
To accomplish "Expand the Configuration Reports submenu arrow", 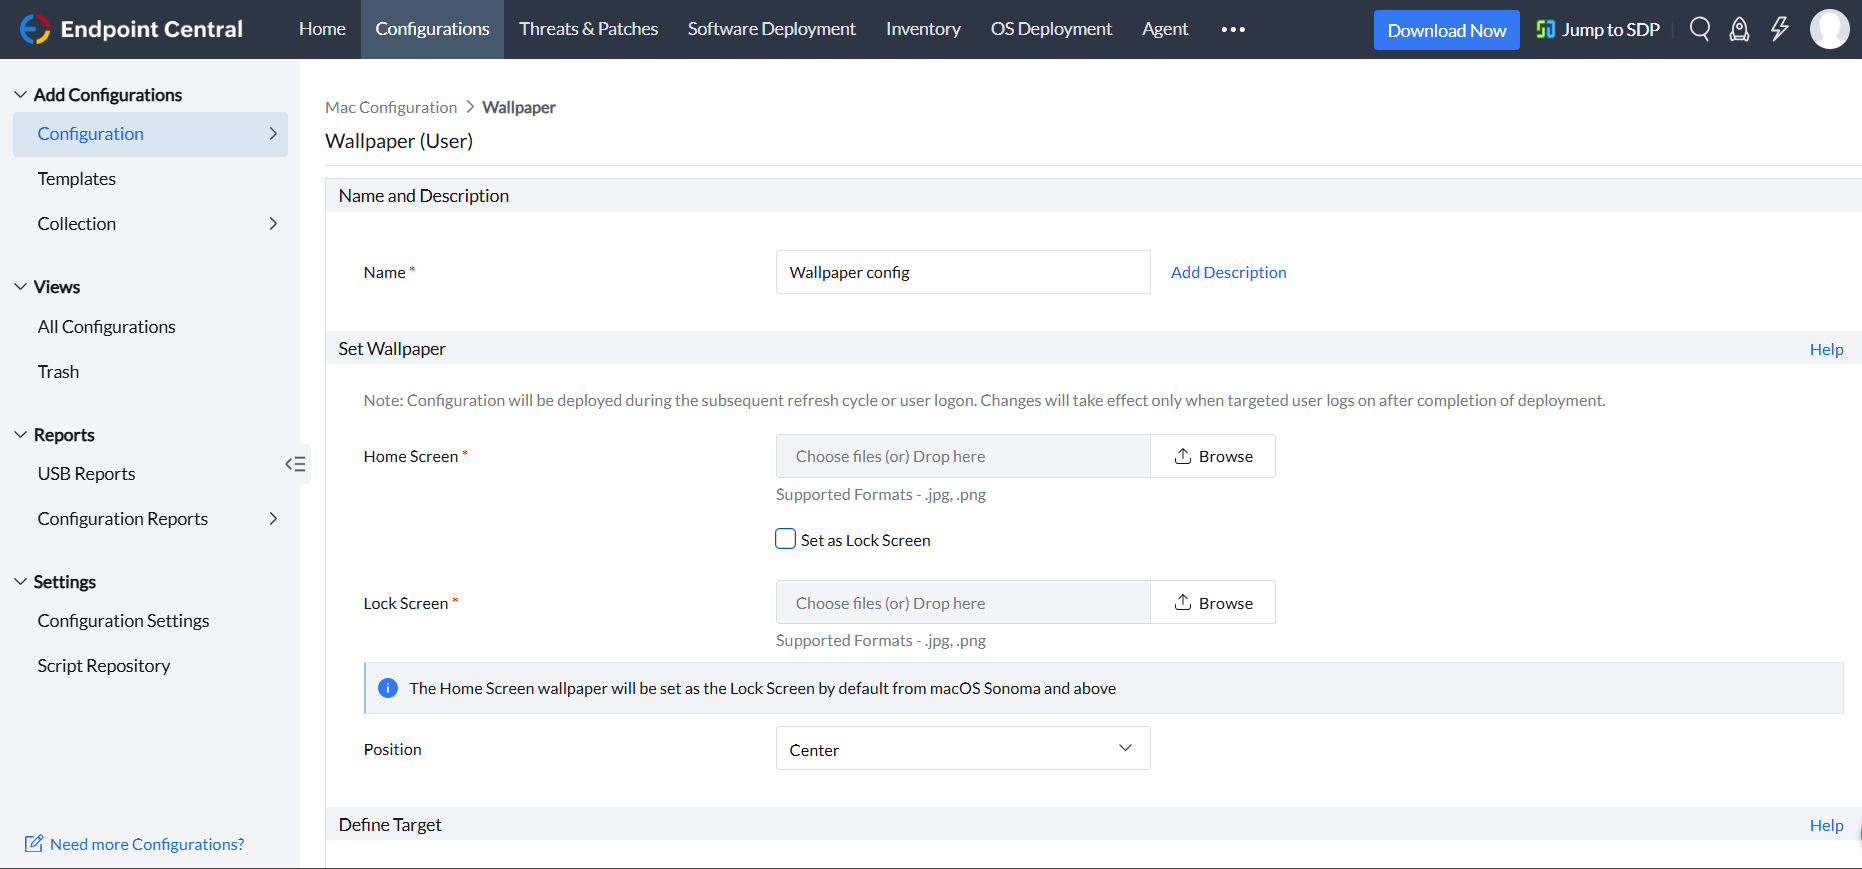I will [x=273, y=519].
